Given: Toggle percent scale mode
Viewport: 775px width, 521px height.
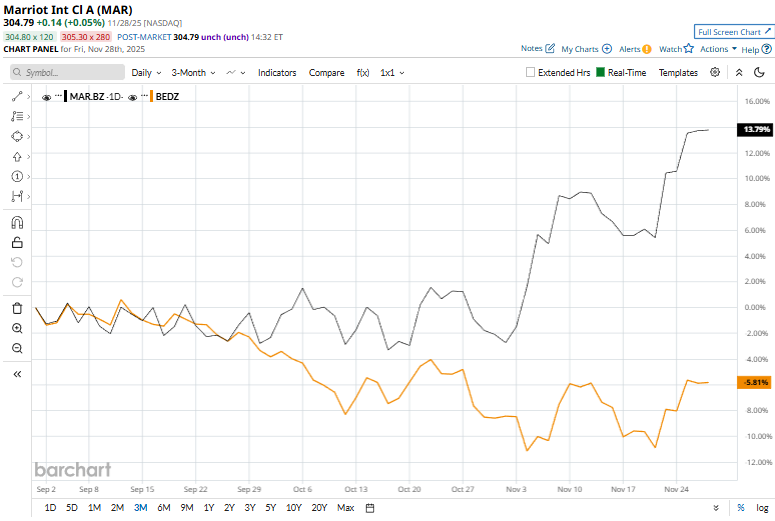Looking at the screenshot, I should tap(741, 508).
